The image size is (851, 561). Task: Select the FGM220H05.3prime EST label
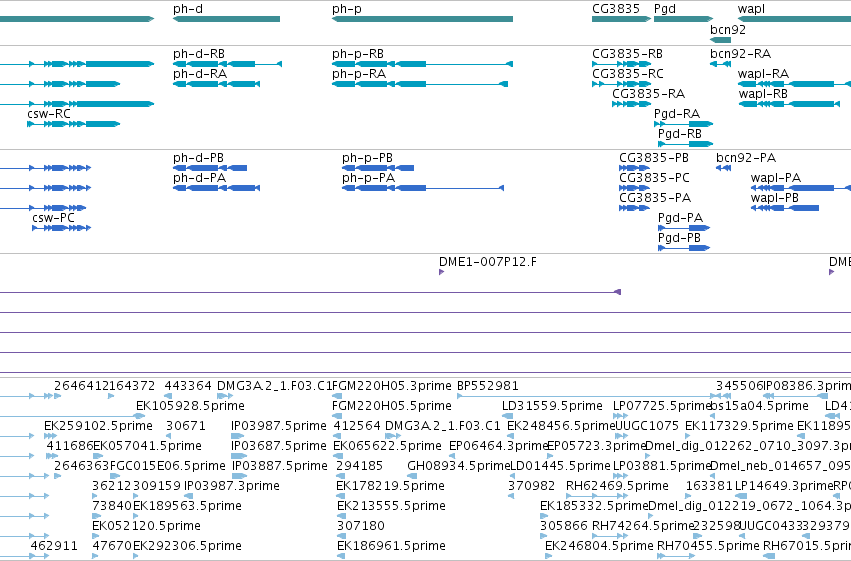click(x=391, y=386)
